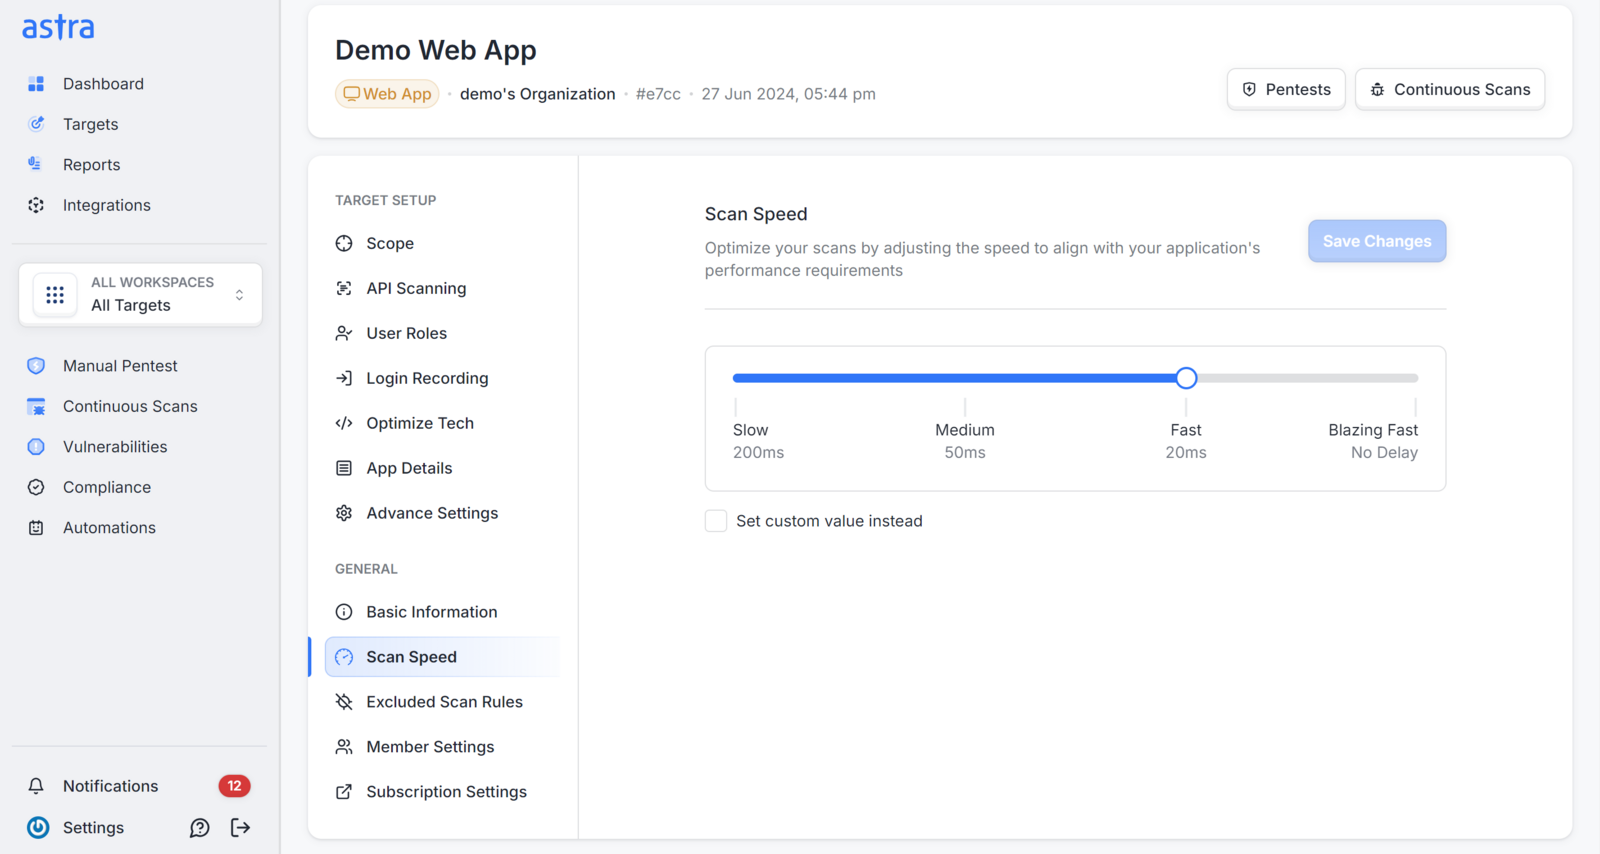Screen dimensions: 1600x854
Task: Expand the All Workspaces selector
Action: (x=140, y=294)
